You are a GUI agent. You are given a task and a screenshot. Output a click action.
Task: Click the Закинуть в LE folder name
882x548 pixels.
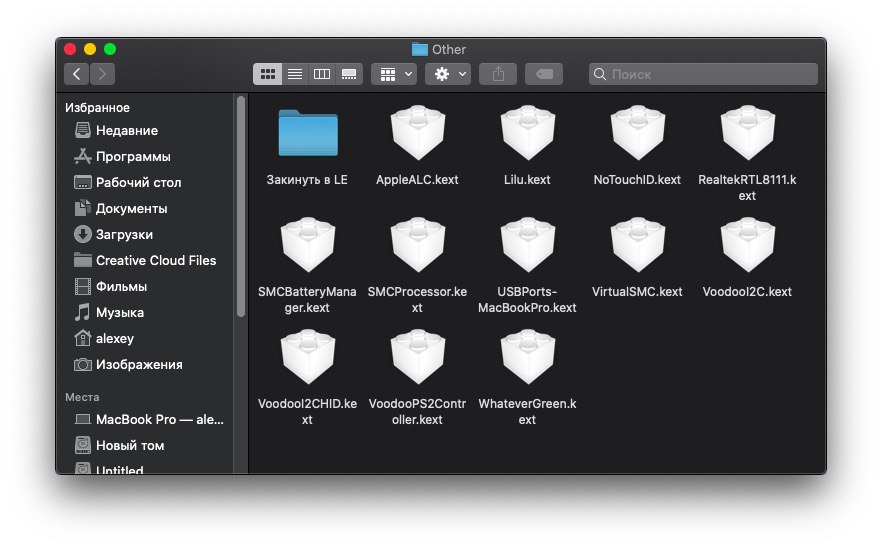(x=307, y=179)
